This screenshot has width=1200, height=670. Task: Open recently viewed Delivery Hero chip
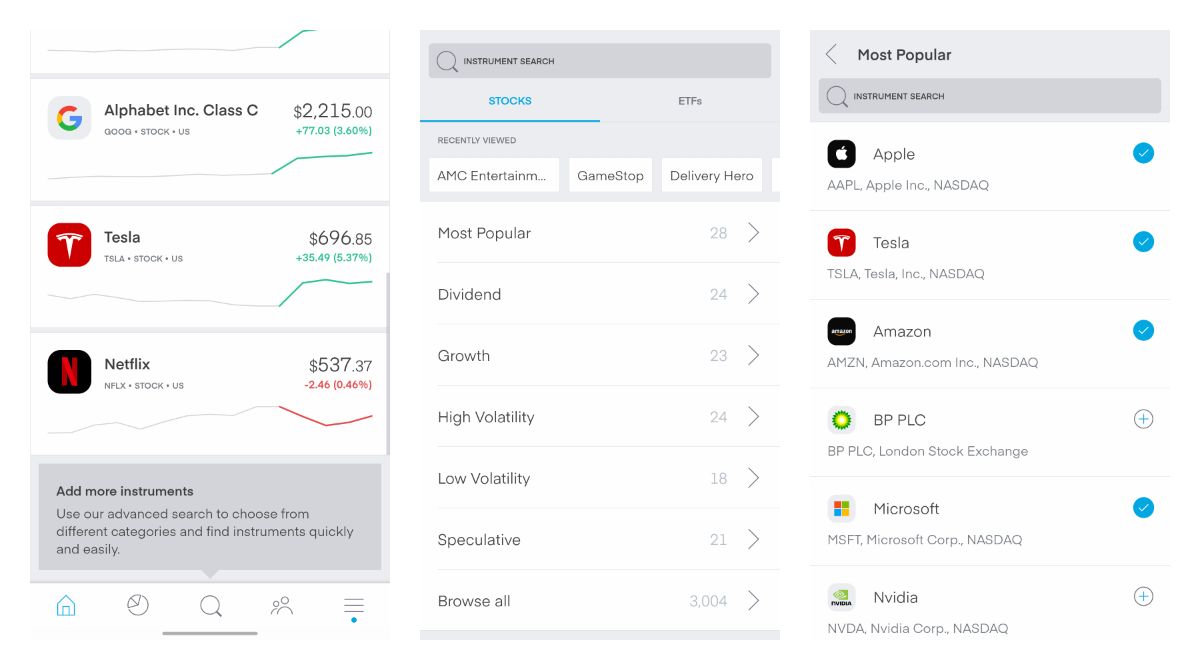pos(711,175)
